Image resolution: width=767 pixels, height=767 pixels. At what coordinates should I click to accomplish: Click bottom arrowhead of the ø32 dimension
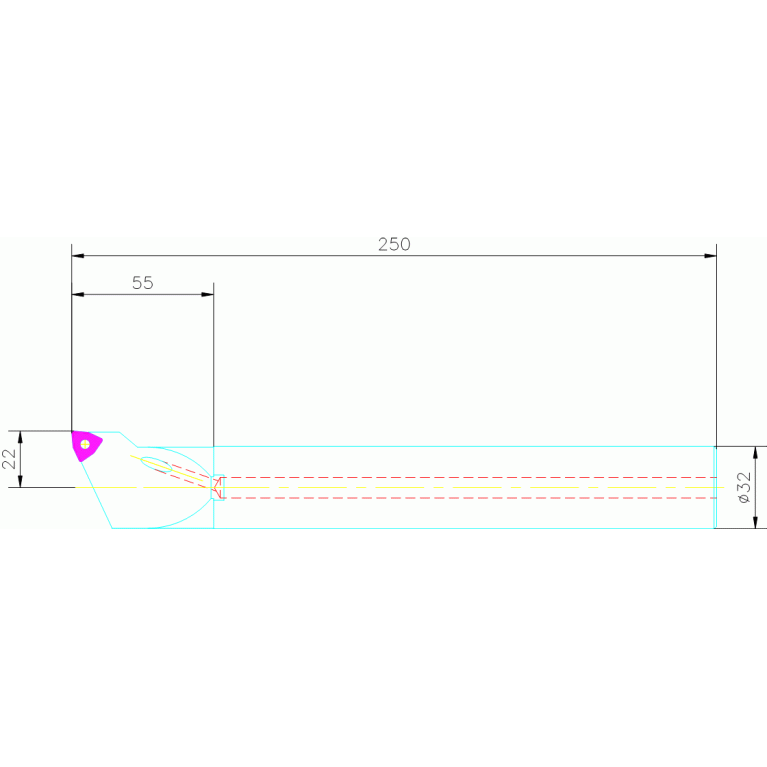pos(755,521)
